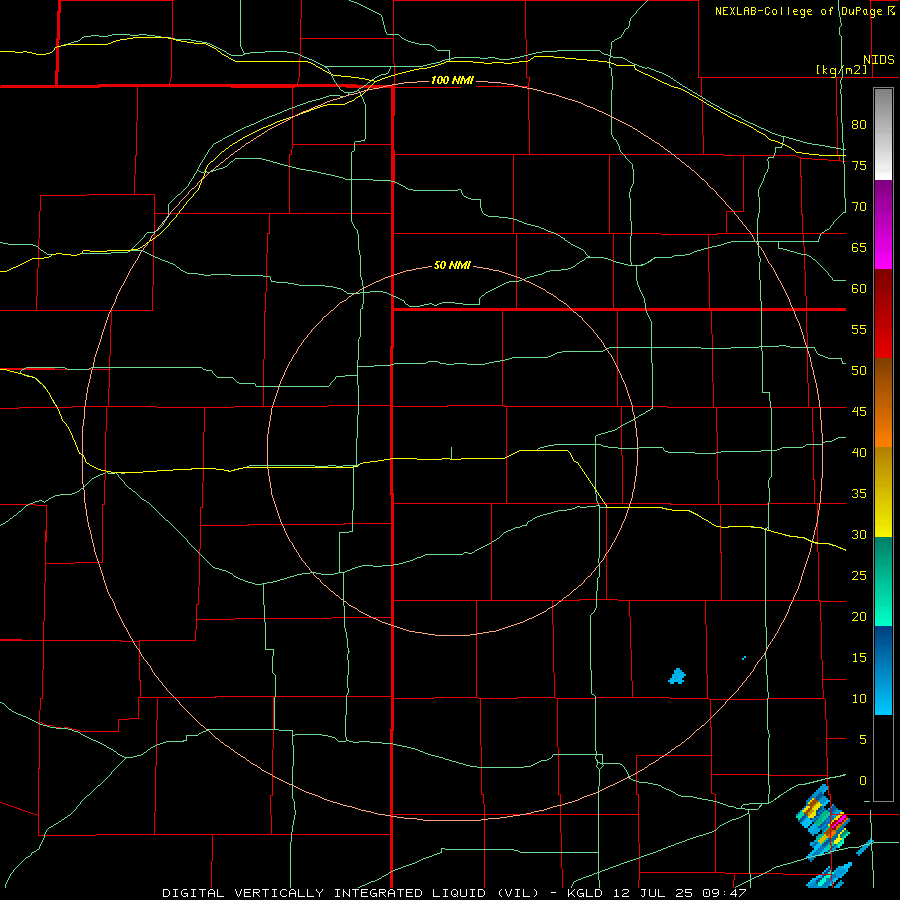The height and width of the screenshot is (900, 900).
Task: Click the orange-brown segment of the color bar
Action: [x=883, y=403]
